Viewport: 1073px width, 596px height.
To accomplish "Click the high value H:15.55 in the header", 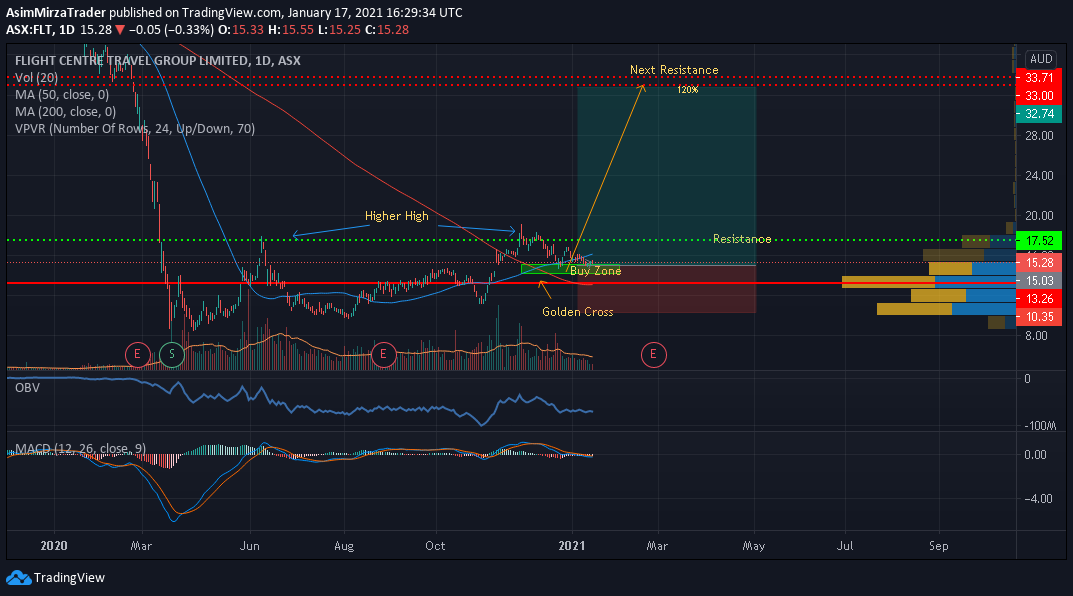I will pyautogui.click(x=290, y=30).
